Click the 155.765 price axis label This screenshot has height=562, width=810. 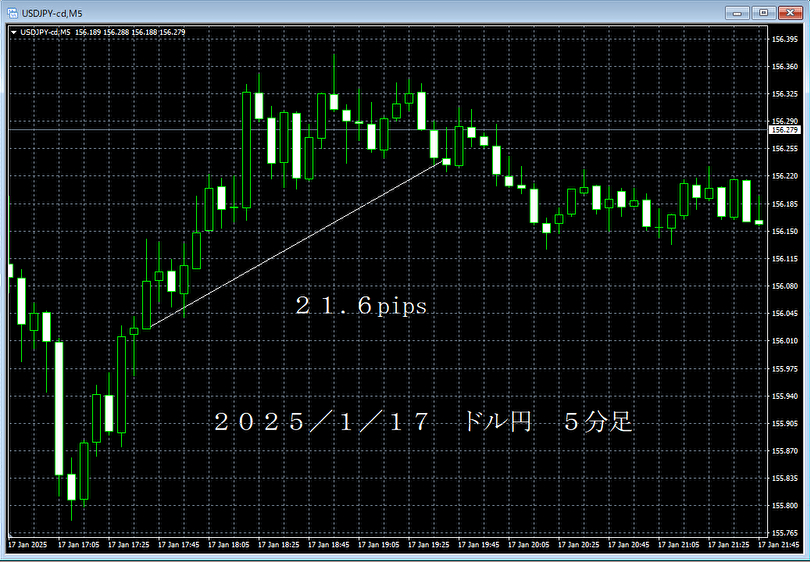(x=785, y=533)
